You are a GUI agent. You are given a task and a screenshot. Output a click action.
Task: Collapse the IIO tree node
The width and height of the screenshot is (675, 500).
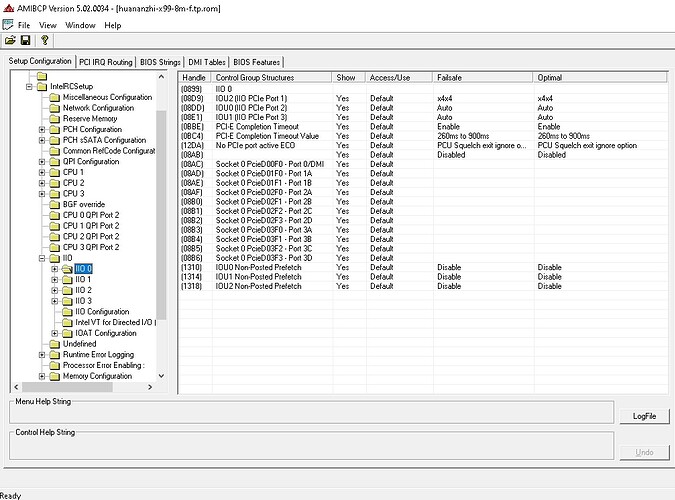[42, 258]
